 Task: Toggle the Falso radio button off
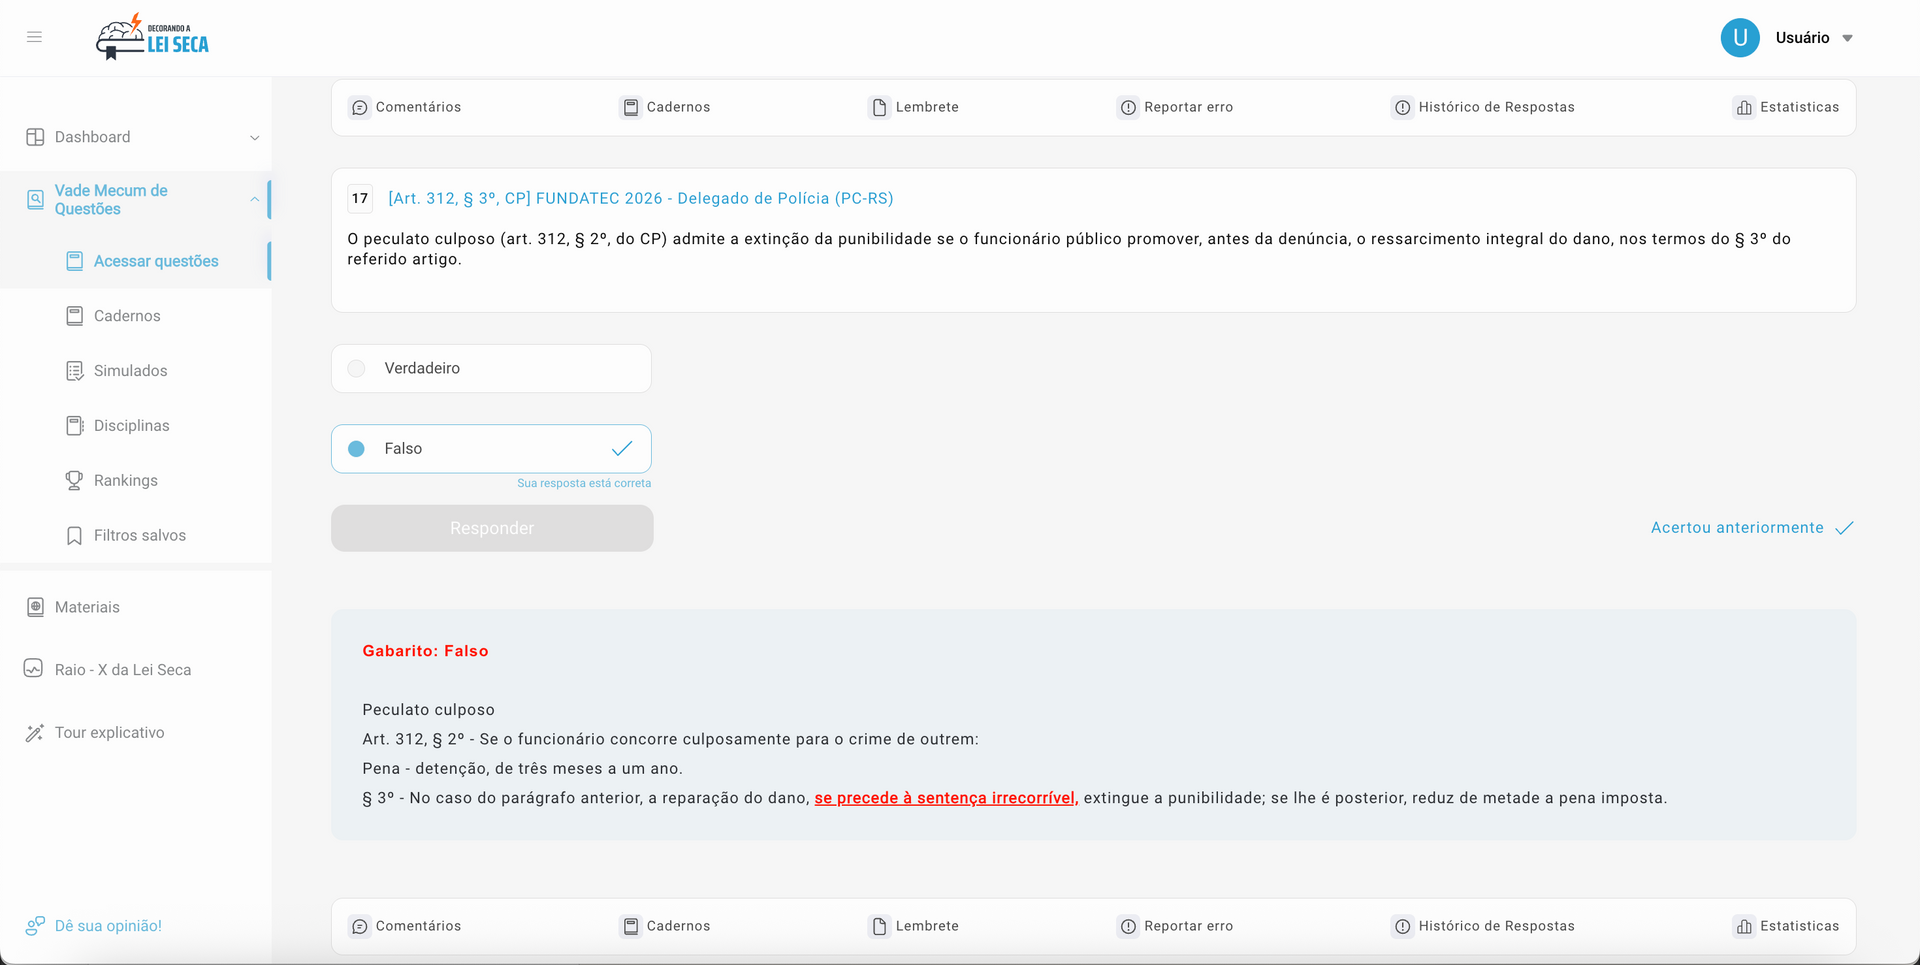[356, 448]
